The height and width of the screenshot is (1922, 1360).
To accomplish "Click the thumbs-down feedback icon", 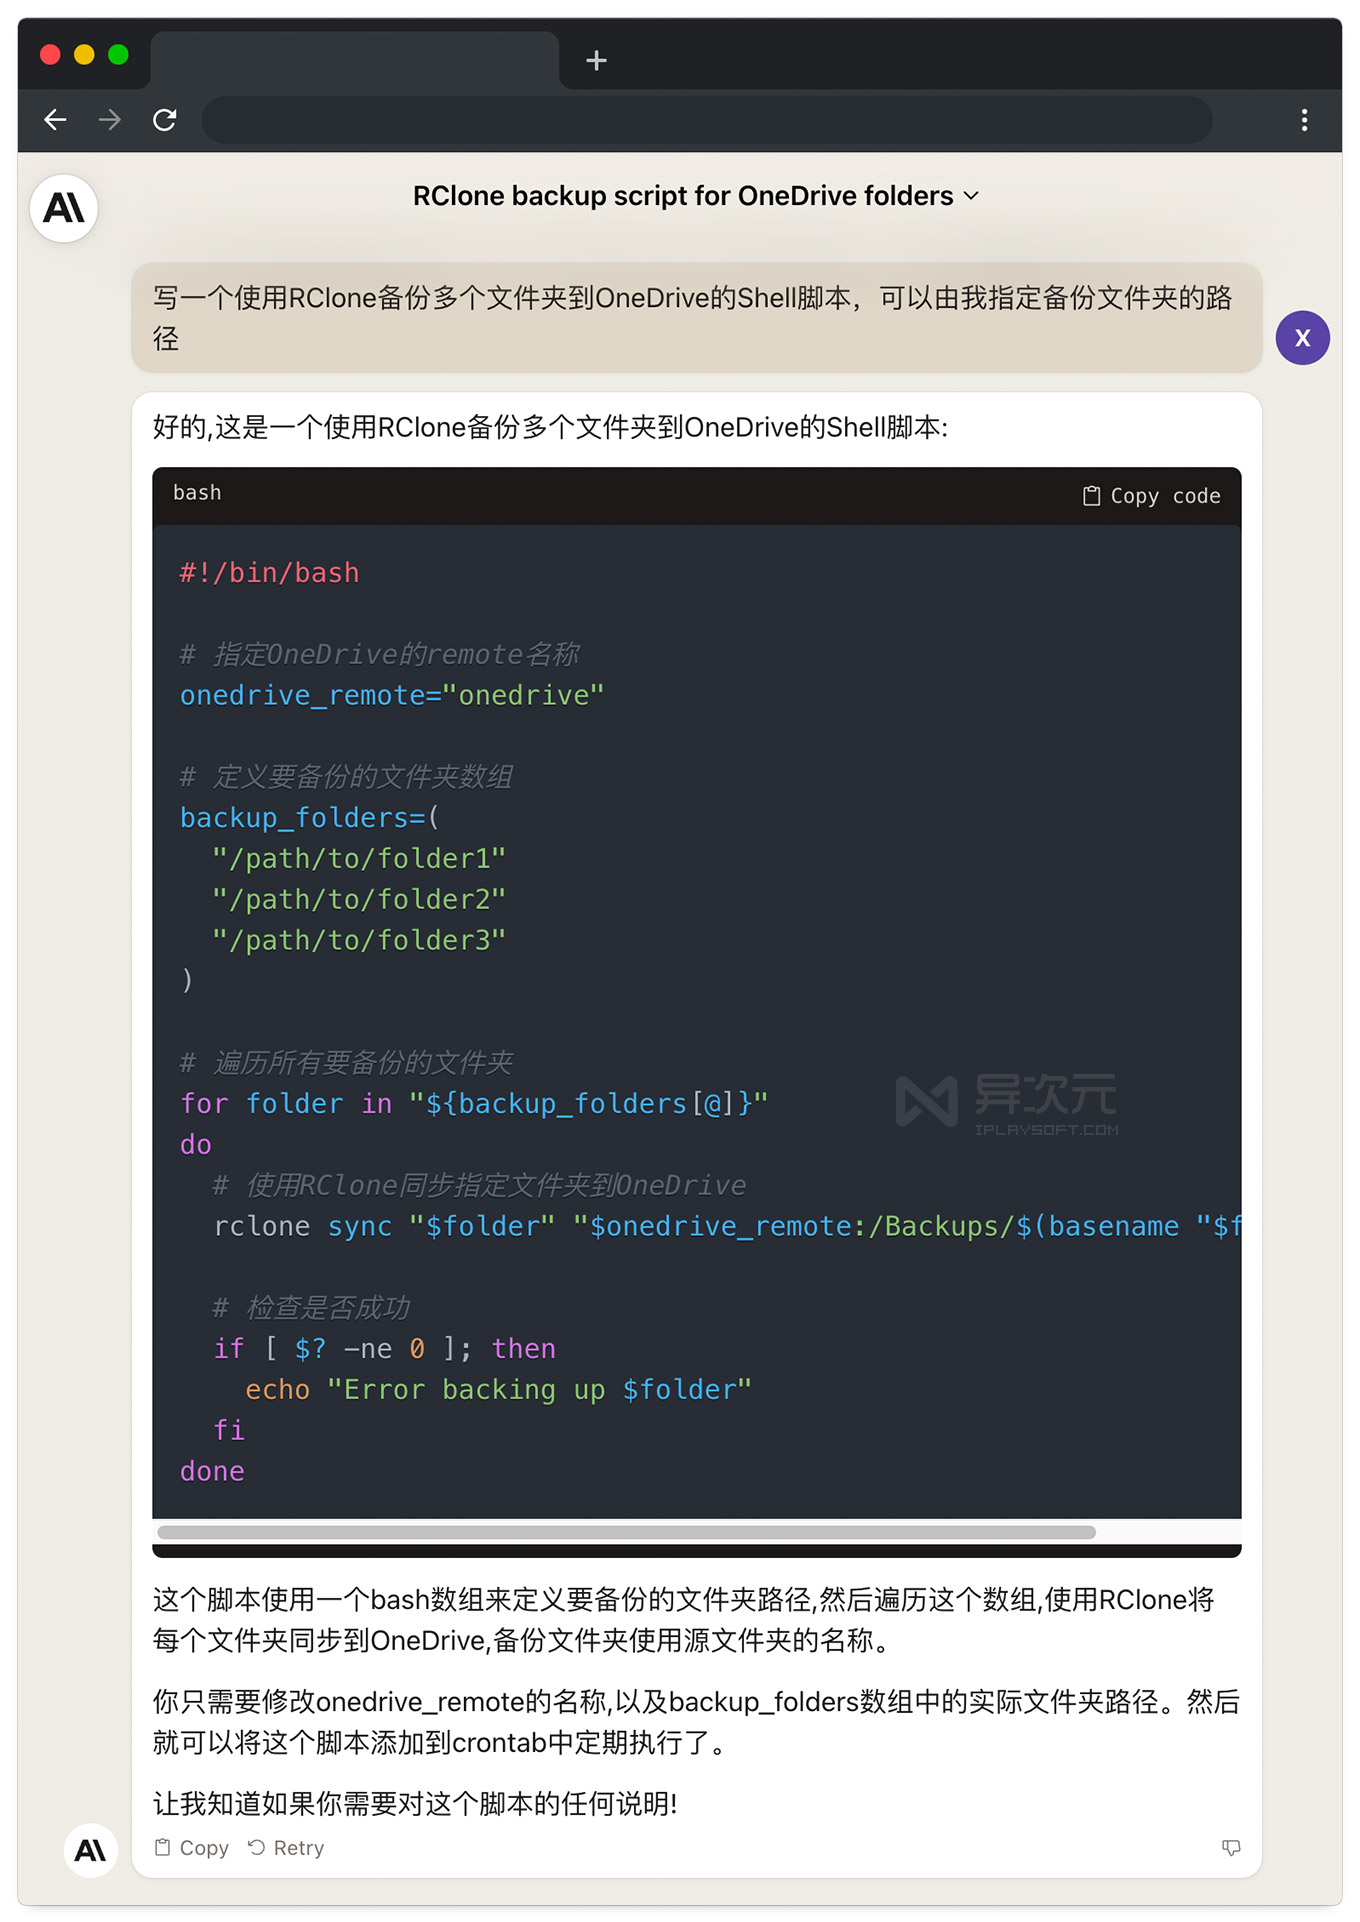I will [x=1231, y=1847].
